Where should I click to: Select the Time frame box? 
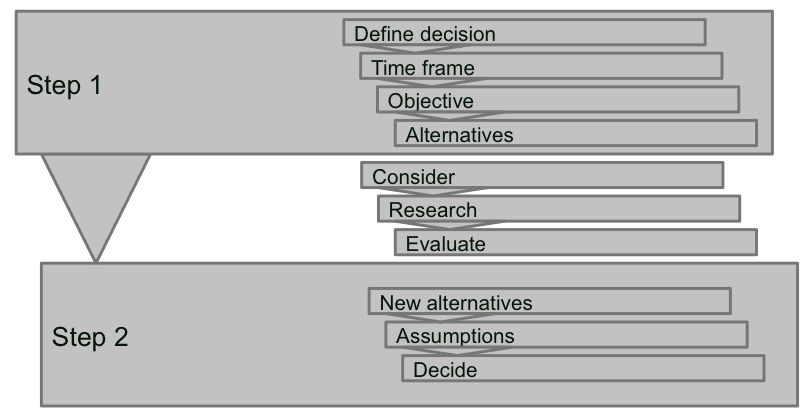pyautogui.click(x=541, y=67)
